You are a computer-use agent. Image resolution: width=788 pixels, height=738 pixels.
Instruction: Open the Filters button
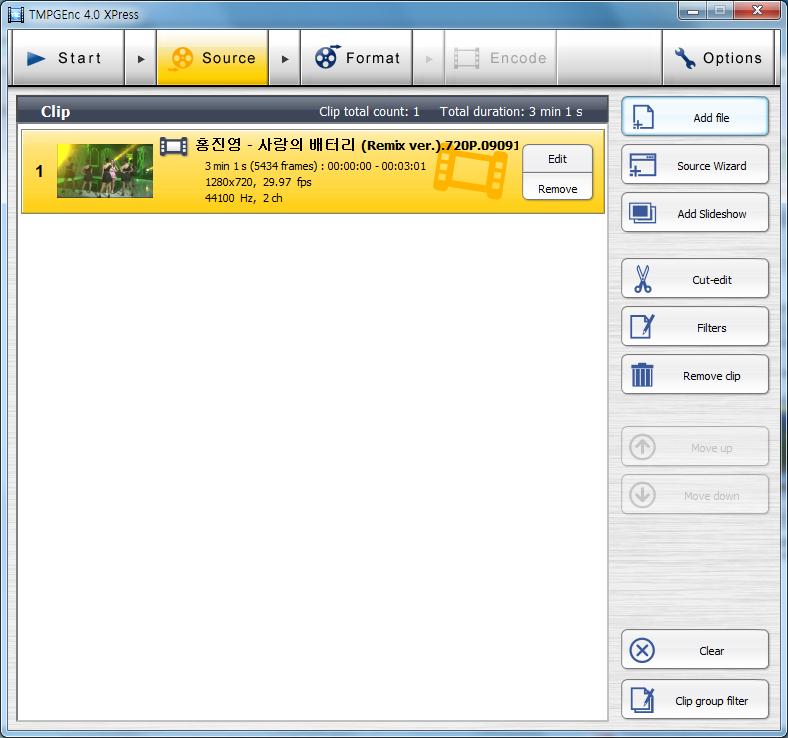click(x=695, y=327)
